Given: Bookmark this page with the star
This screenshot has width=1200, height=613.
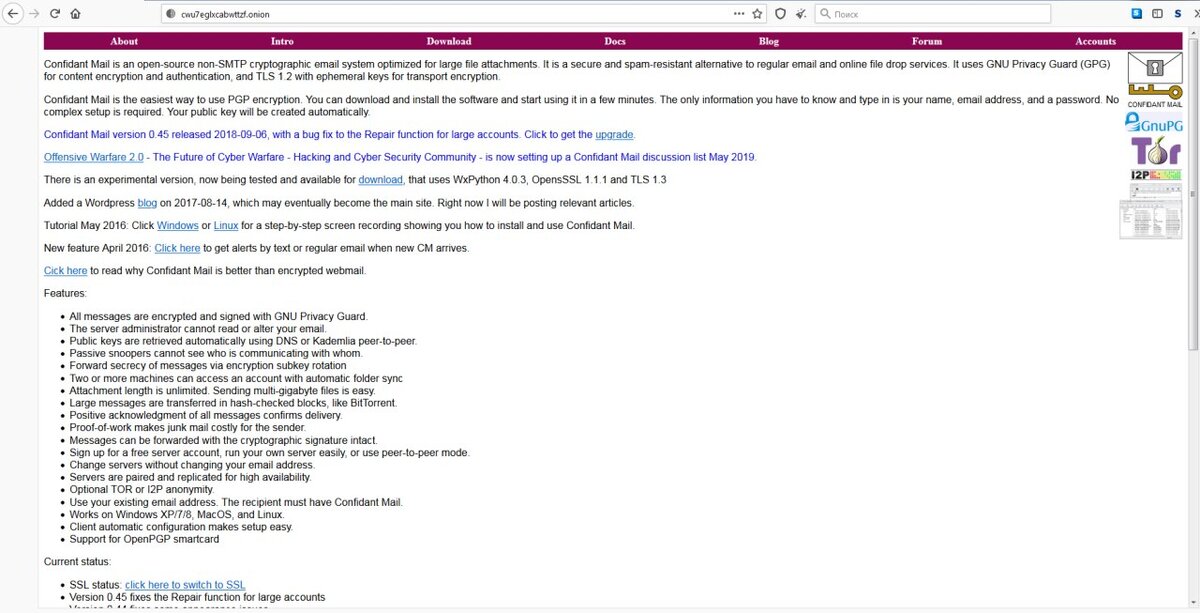Looking at the screenshot, I should click(757, 14).
